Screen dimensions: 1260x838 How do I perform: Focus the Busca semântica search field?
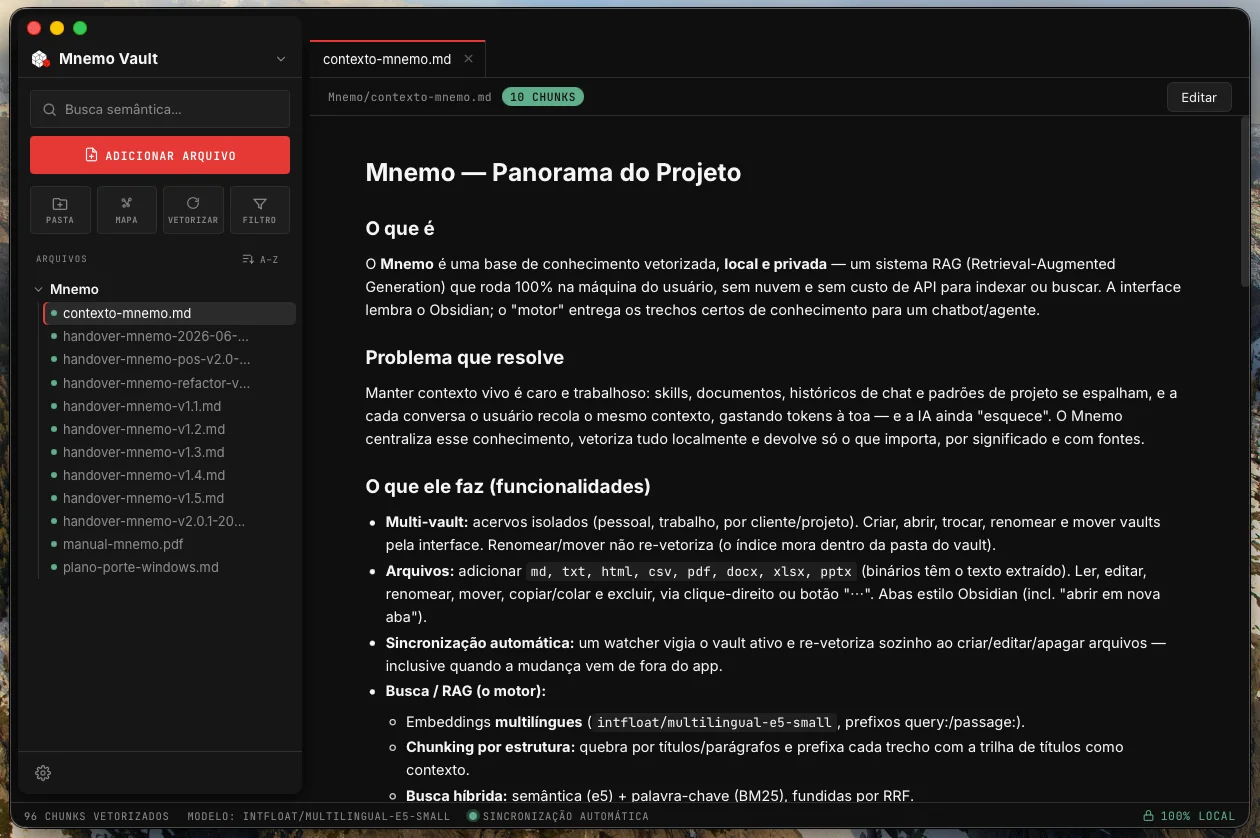tap(160, 109)
